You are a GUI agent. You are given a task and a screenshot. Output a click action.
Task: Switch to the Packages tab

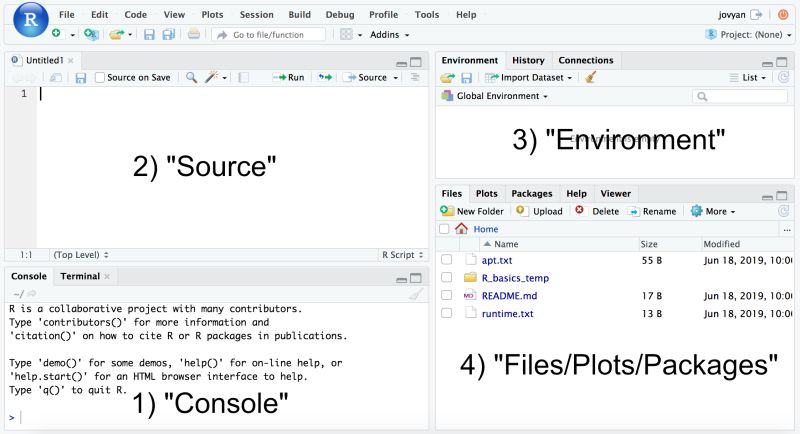click(532, 193)
